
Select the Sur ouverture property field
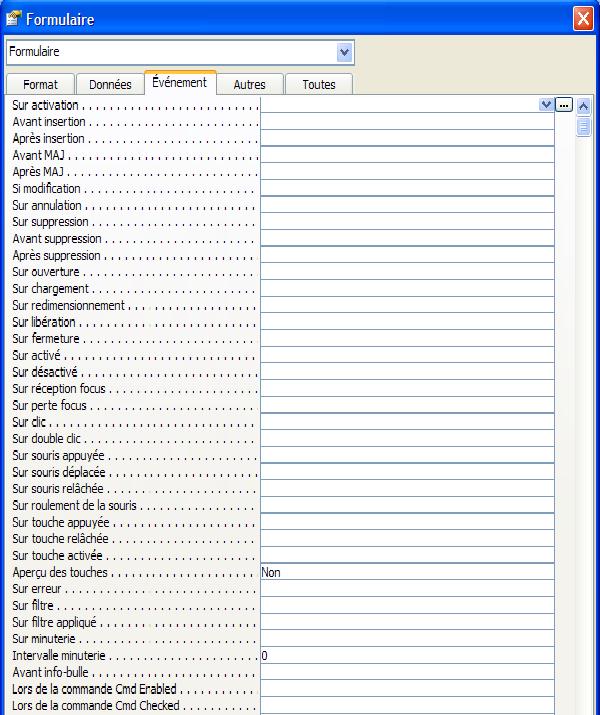click(407, 272)
